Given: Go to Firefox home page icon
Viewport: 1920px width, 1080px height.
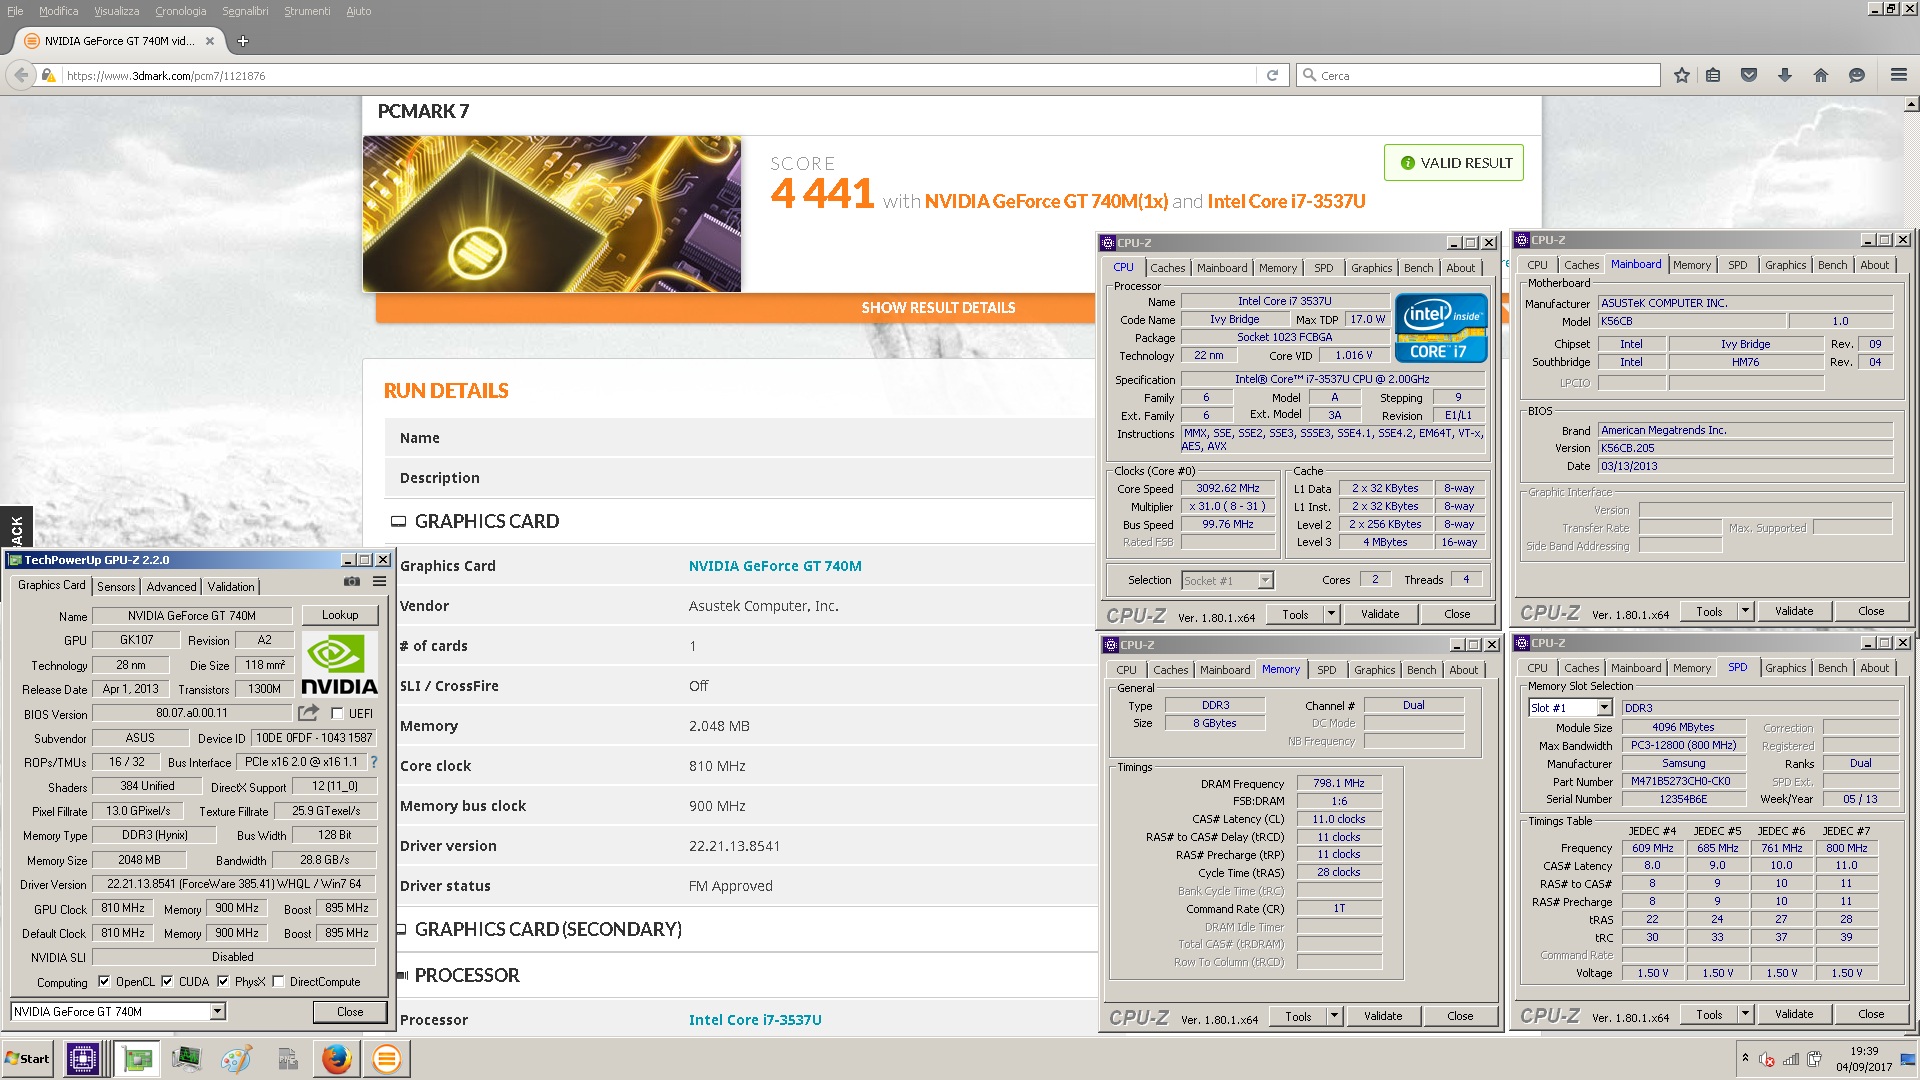Looking at the screenshot, I should (x=1821, y=75).
